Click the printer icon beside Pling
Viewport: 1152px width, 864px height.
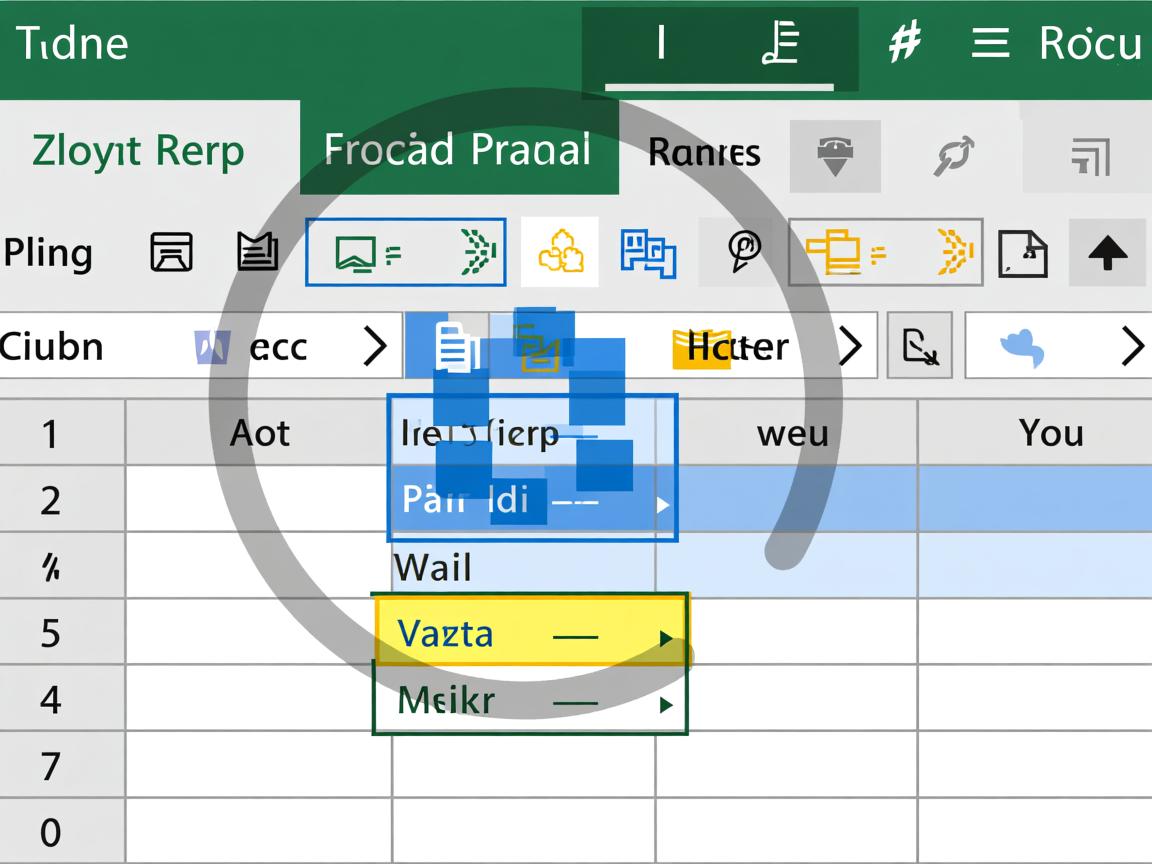click(x=171, y=253)
